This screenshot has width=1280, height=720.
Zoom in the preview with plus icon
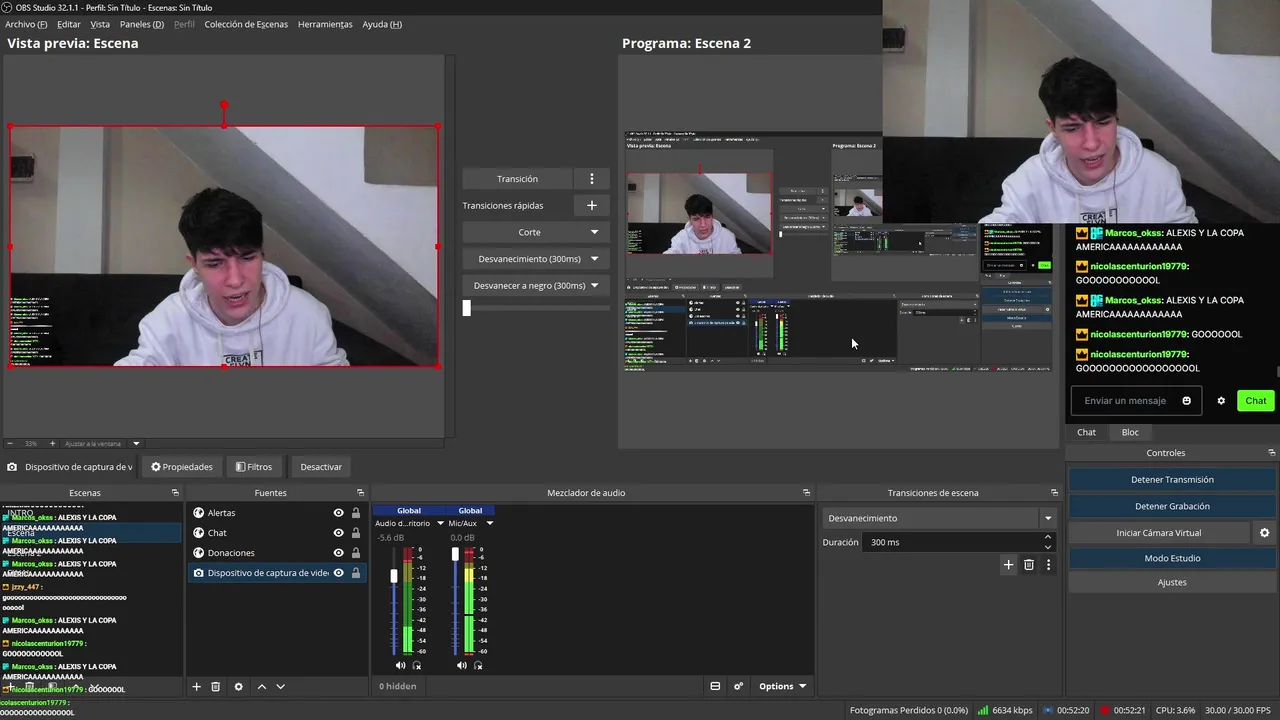(51, 443)
